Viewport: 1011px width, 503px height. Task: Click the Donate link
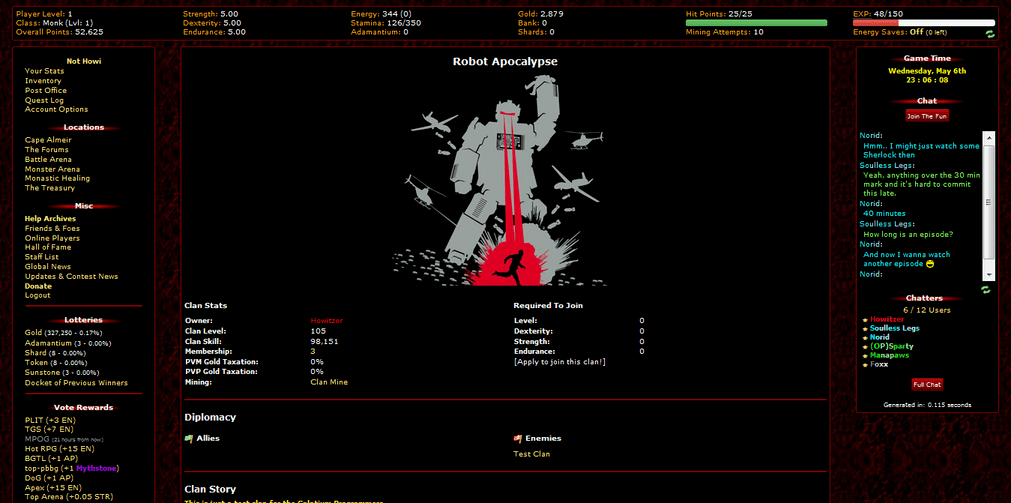[x=38, y=286]
